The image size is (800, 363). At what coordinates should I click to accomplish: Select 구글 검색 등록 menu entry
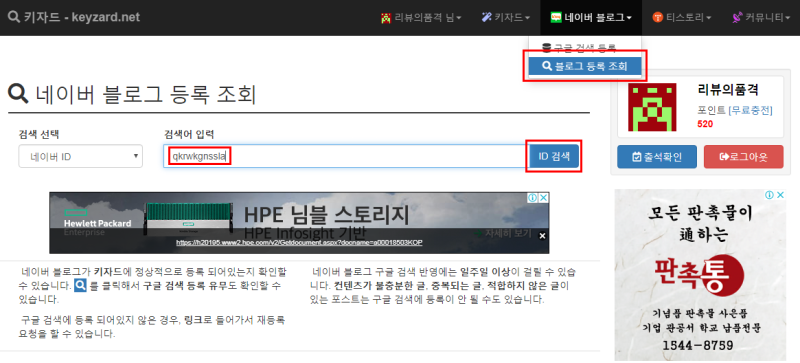(x=585, y=48)
